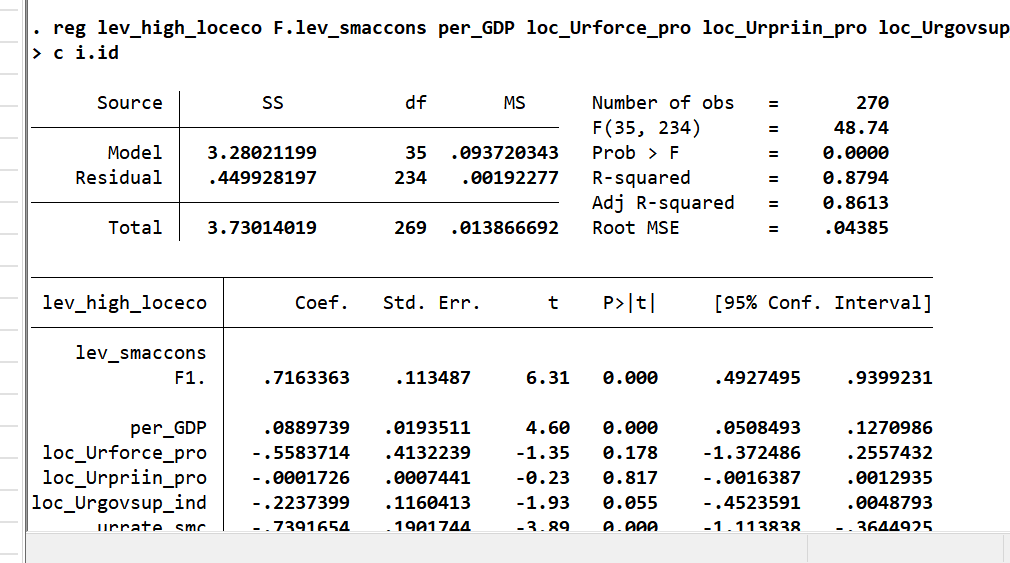This screenshot has height=563, width=1010.
Task: Select the Number of obs value 270
Action: [x=872, y=103]
